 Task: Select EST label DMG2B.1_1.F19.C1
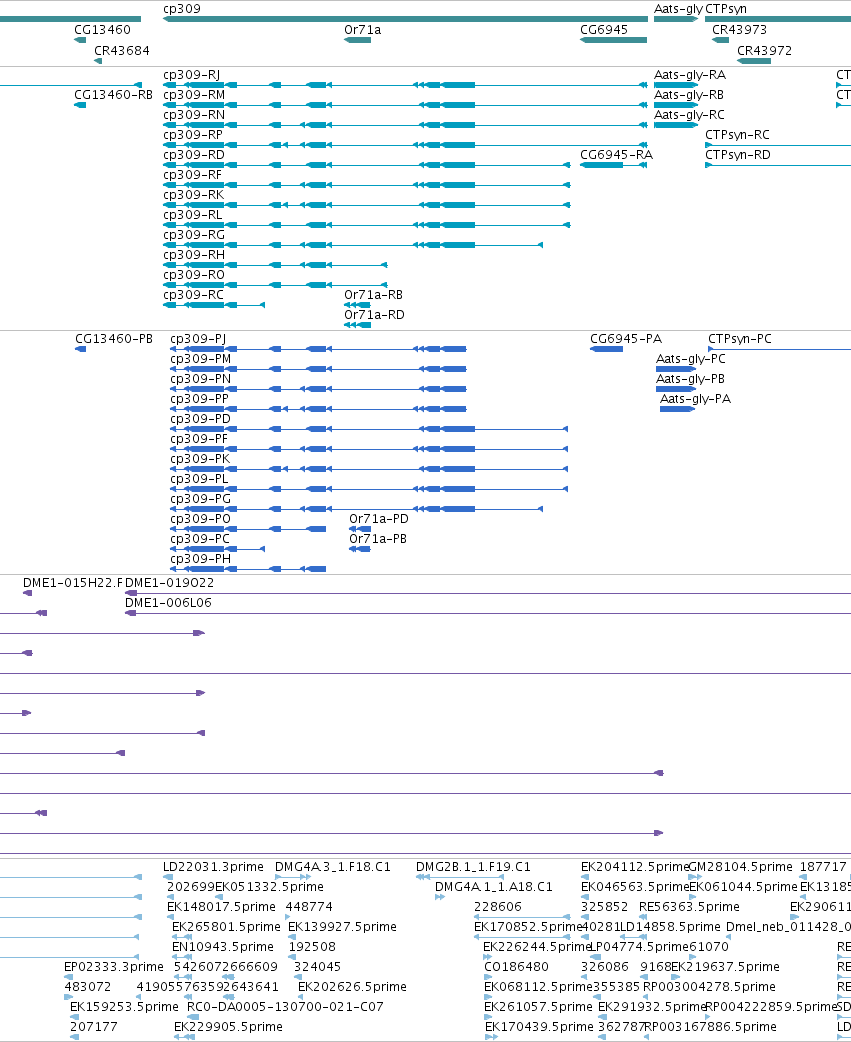pos(473,867)
